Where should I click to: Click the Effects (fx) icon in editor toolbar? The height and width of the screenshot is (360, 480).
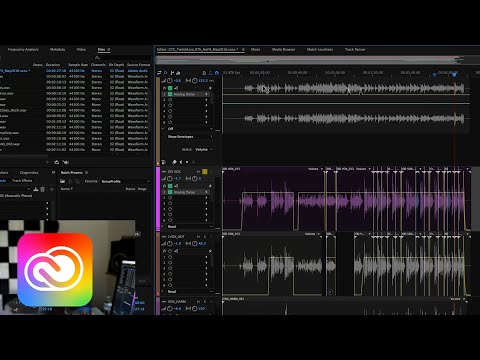[166, 73]
